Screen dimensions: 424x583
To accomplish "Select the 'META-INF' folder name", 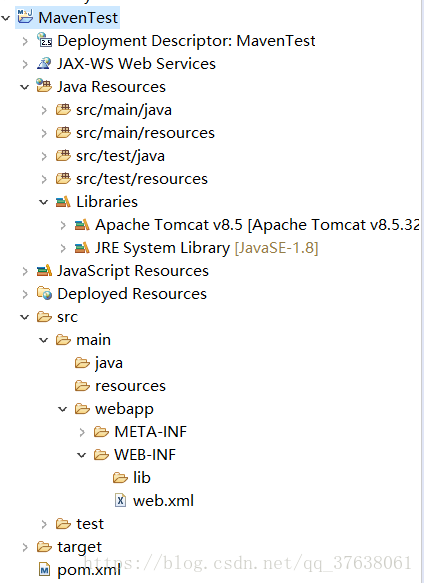I will coord(151,432).
